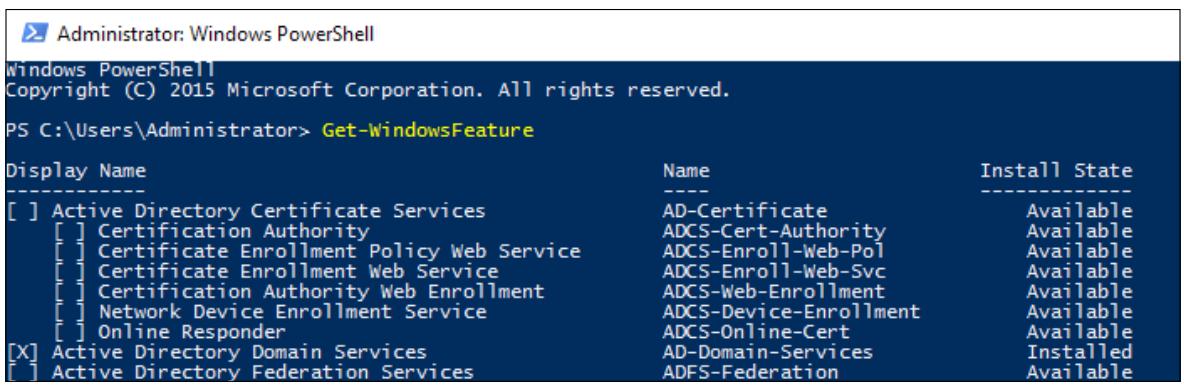Select the Install State column header

1056,171
